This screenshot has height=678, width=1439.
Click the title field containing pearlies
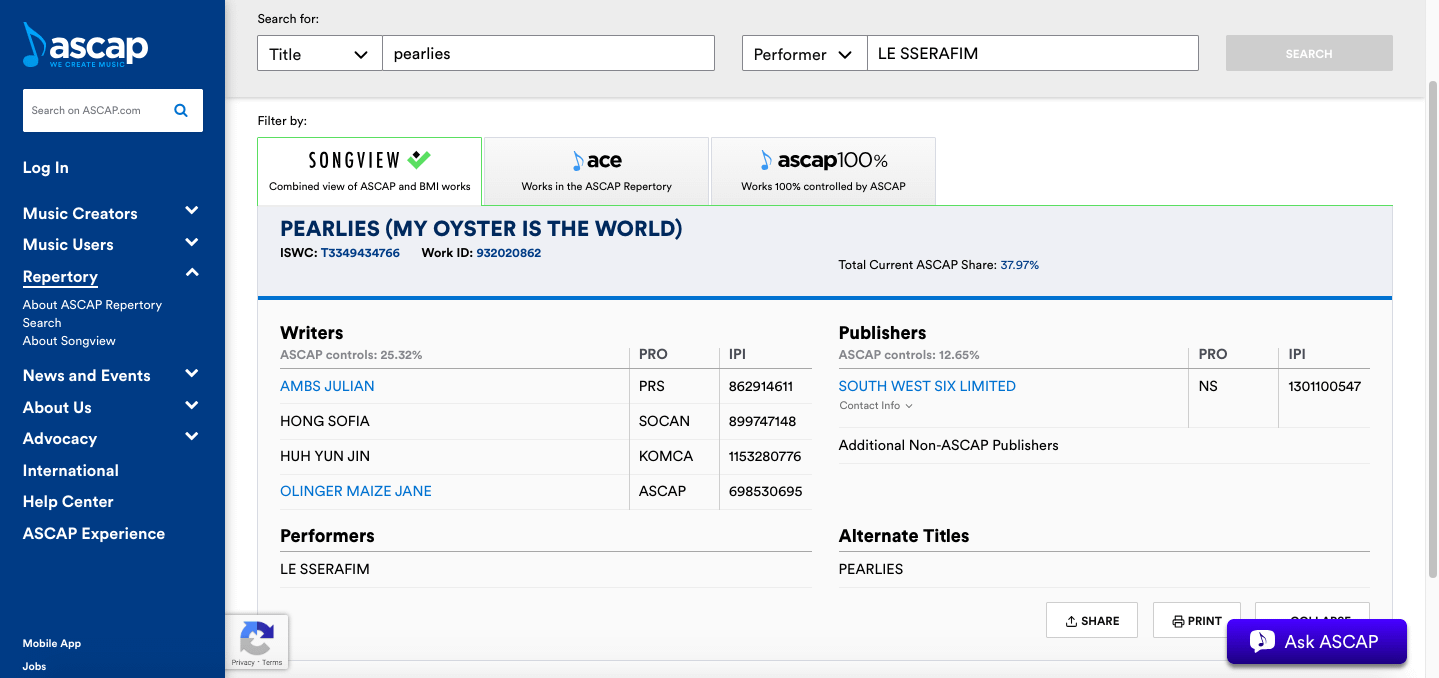(x=547, y=54)
